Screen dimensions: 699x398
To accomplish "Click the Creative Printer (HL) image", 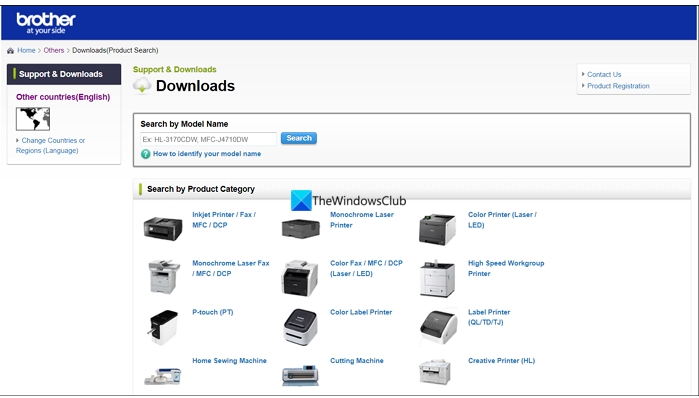I will point(435,372).
